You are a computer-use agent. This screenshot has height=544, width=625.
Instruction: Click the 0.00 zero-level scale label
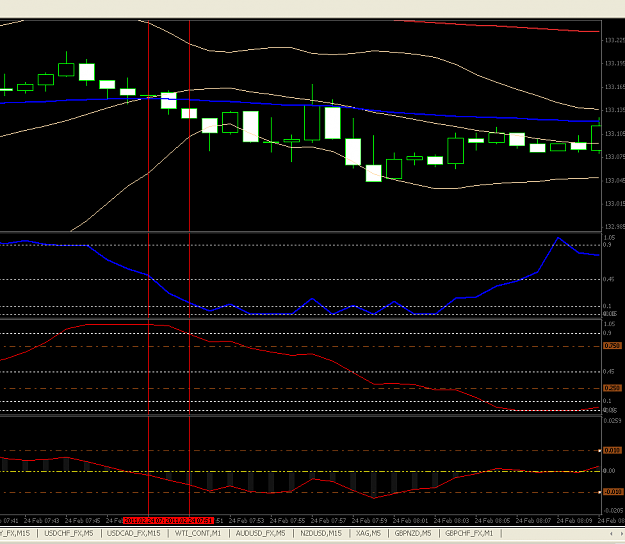coord(609,471)
